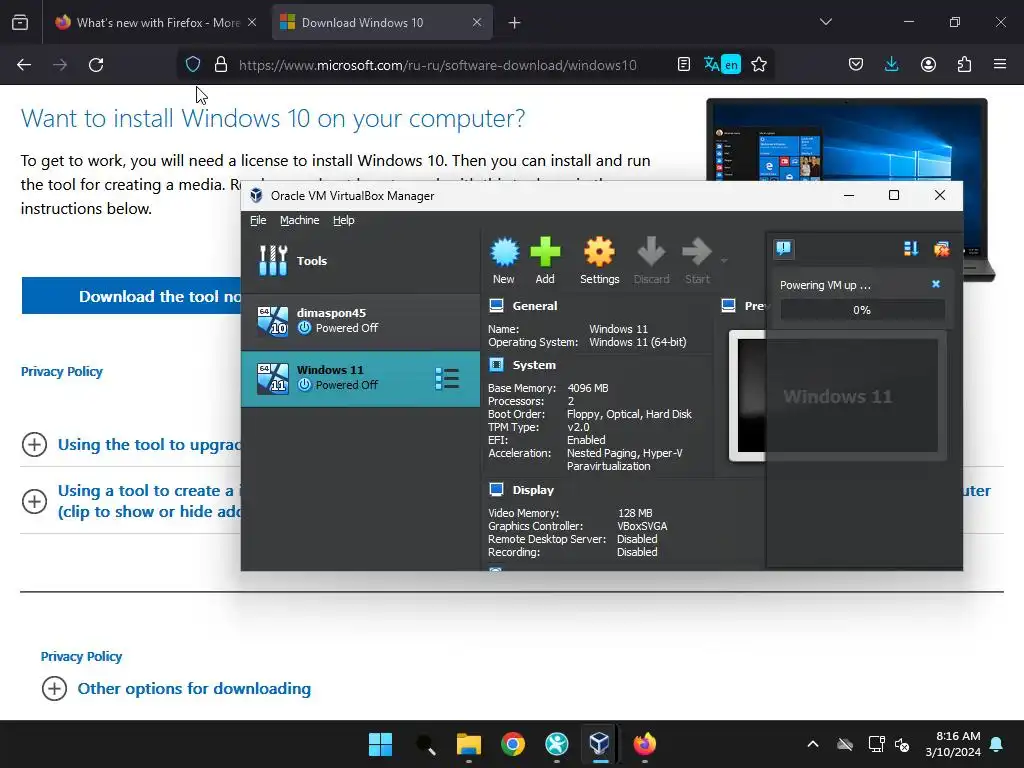Click the sort notifications icon
1024x768 pixels.
pos(910,248)
